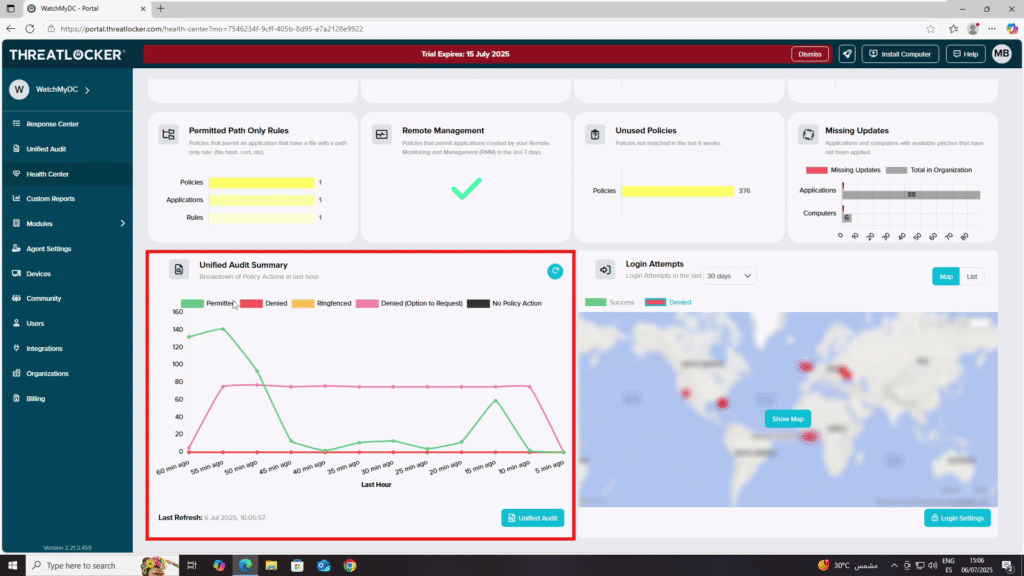The height and width of the screenshot is (576, 1024).
Task: Open Windows Start menu
Action: click(12, 566)
